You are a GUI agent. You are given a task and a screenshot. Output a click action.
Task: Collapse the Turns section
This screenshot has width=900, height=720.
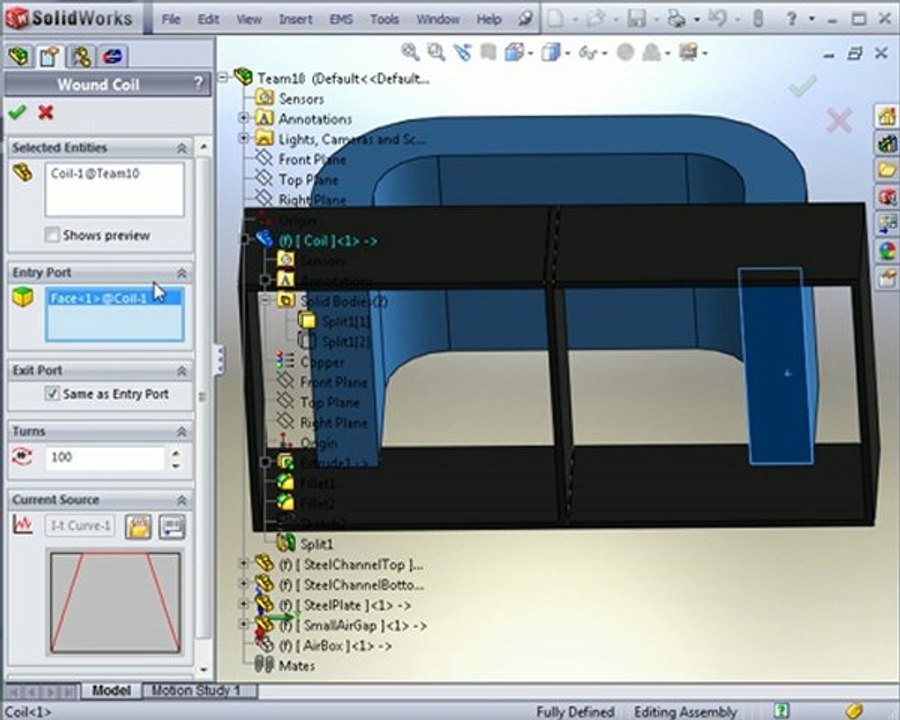coord(182,431)
